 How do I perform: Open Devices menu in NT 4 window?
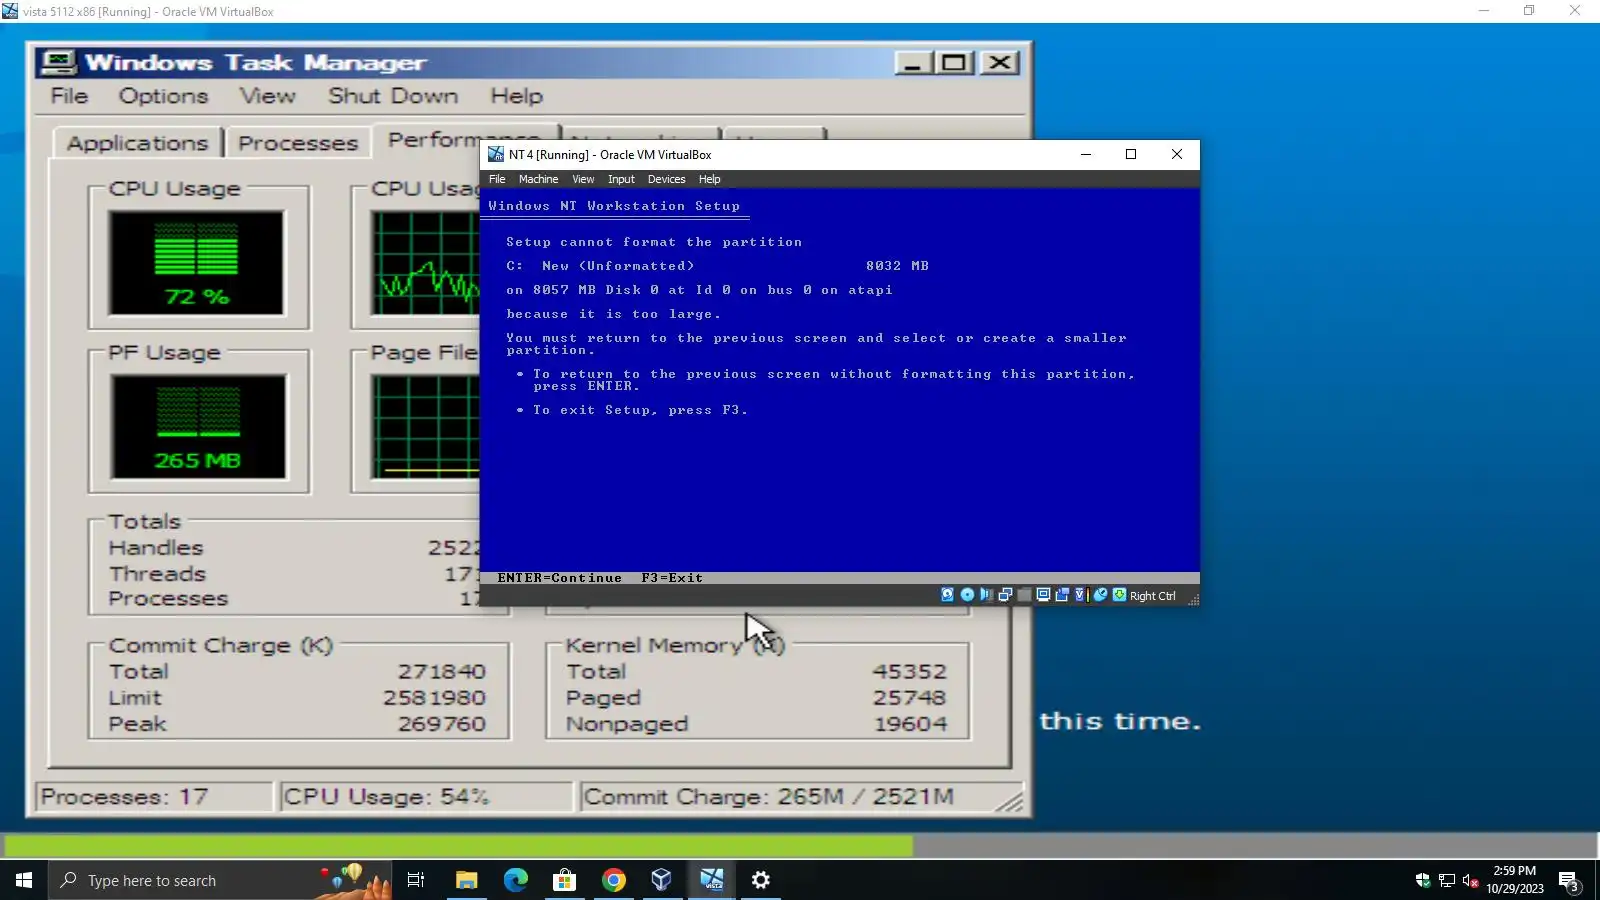(666, 179)
